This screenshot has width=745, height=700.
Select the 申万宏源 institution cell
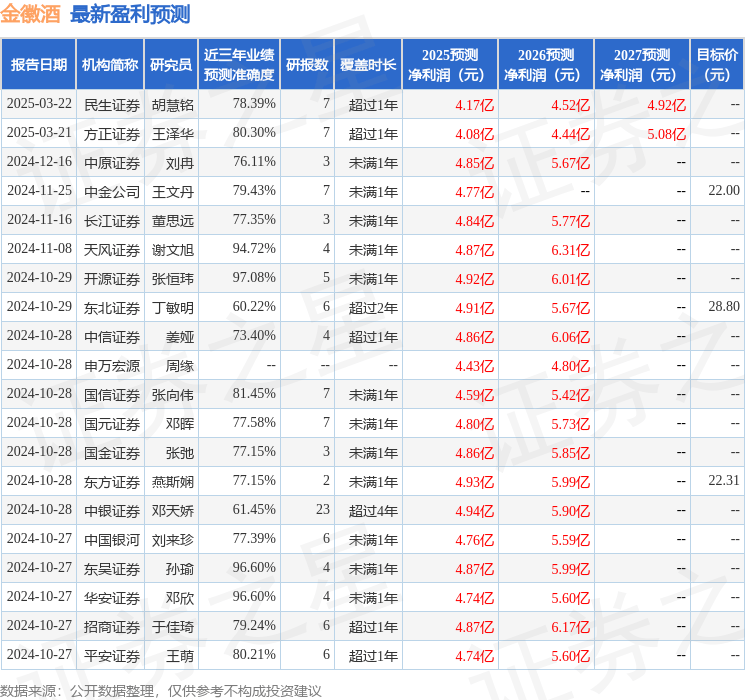click(x=112, y=365)
